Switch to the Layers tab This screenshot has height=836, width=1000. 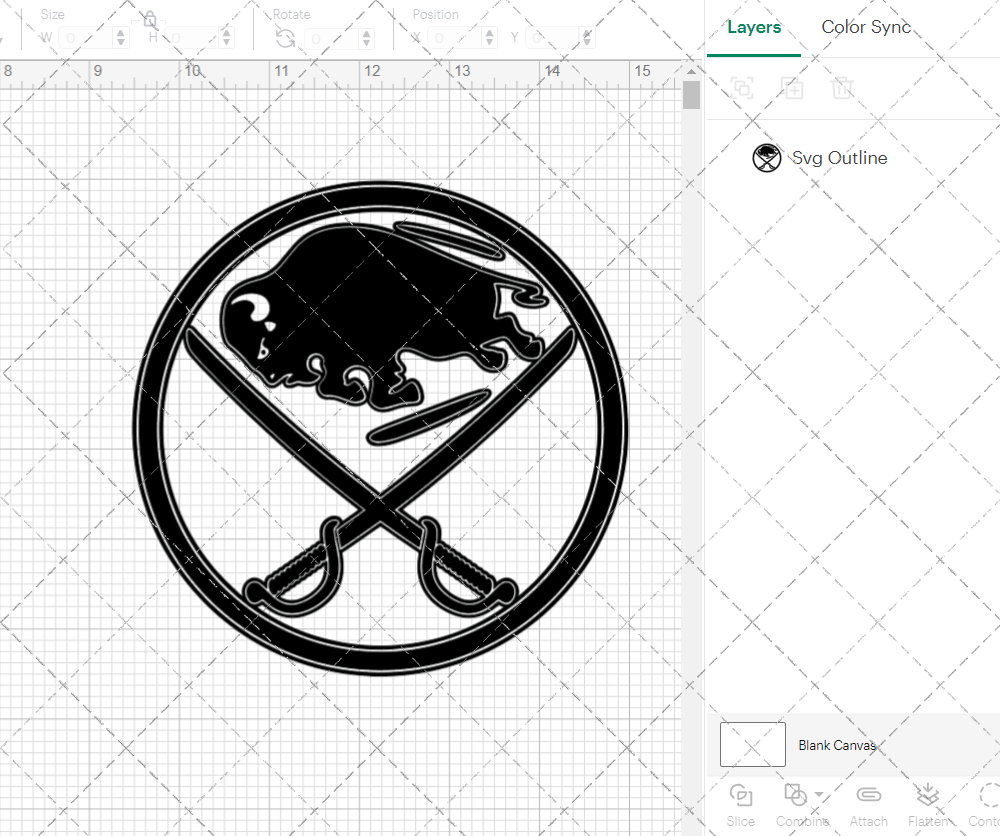coord(754,27)
